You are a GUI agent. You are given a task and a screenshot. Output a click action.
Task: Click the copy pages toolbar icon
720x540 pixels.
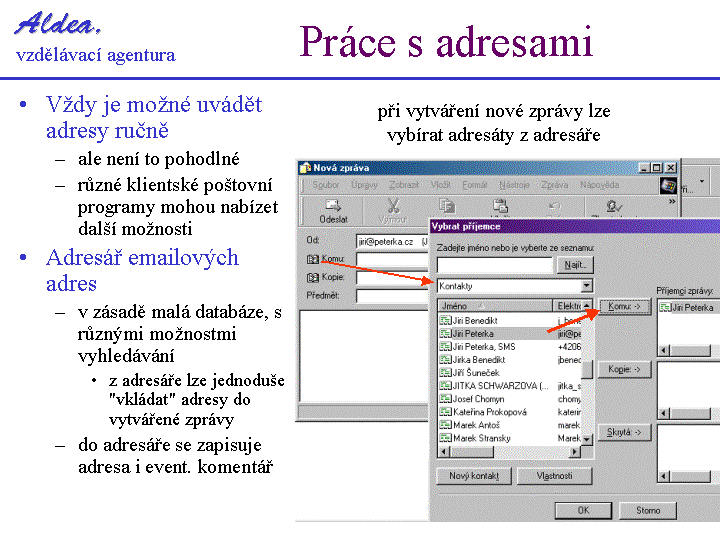point(446,206)
